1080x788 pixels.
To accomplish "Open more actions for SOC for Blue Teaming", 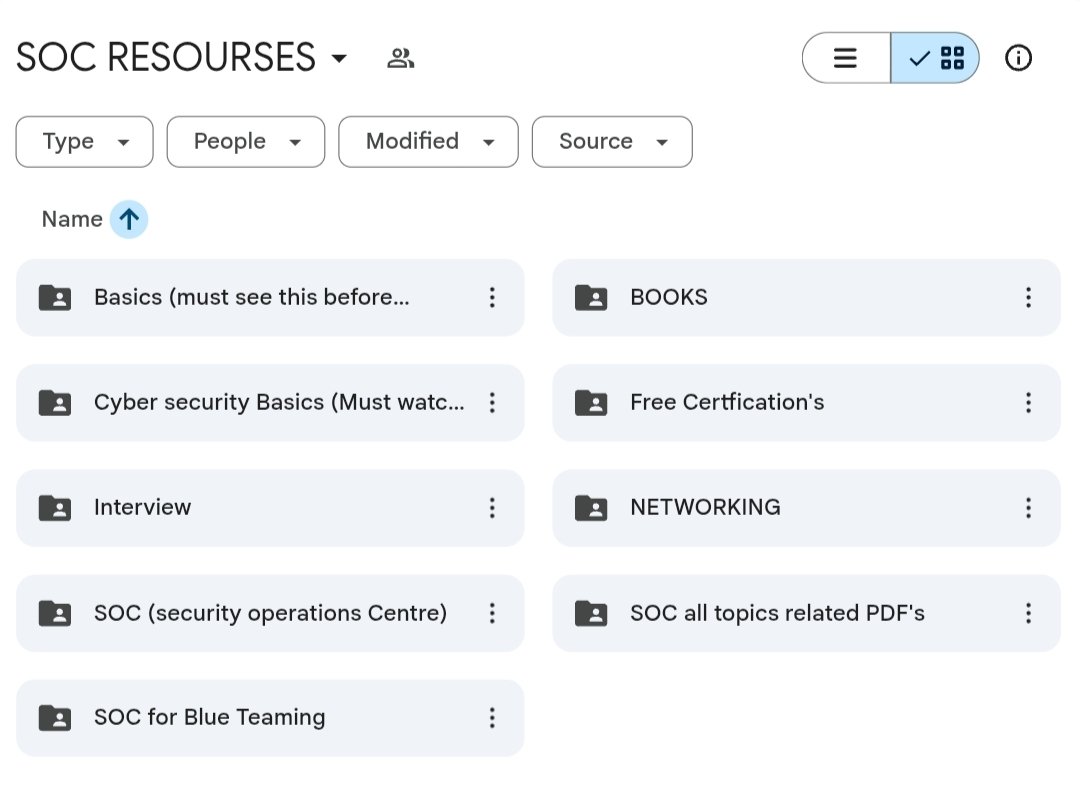I will point(492,718).
